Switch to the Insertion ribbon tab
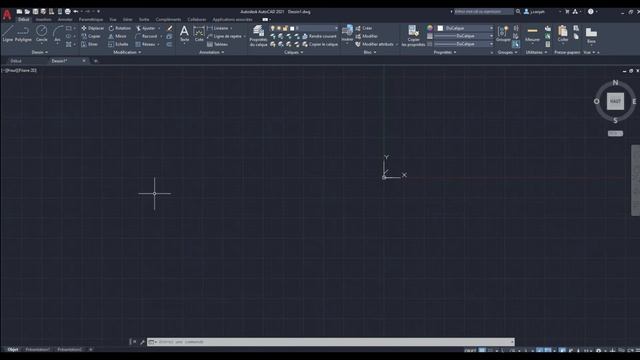This screenshot has width=640, height=360. [x=43, y=19]
